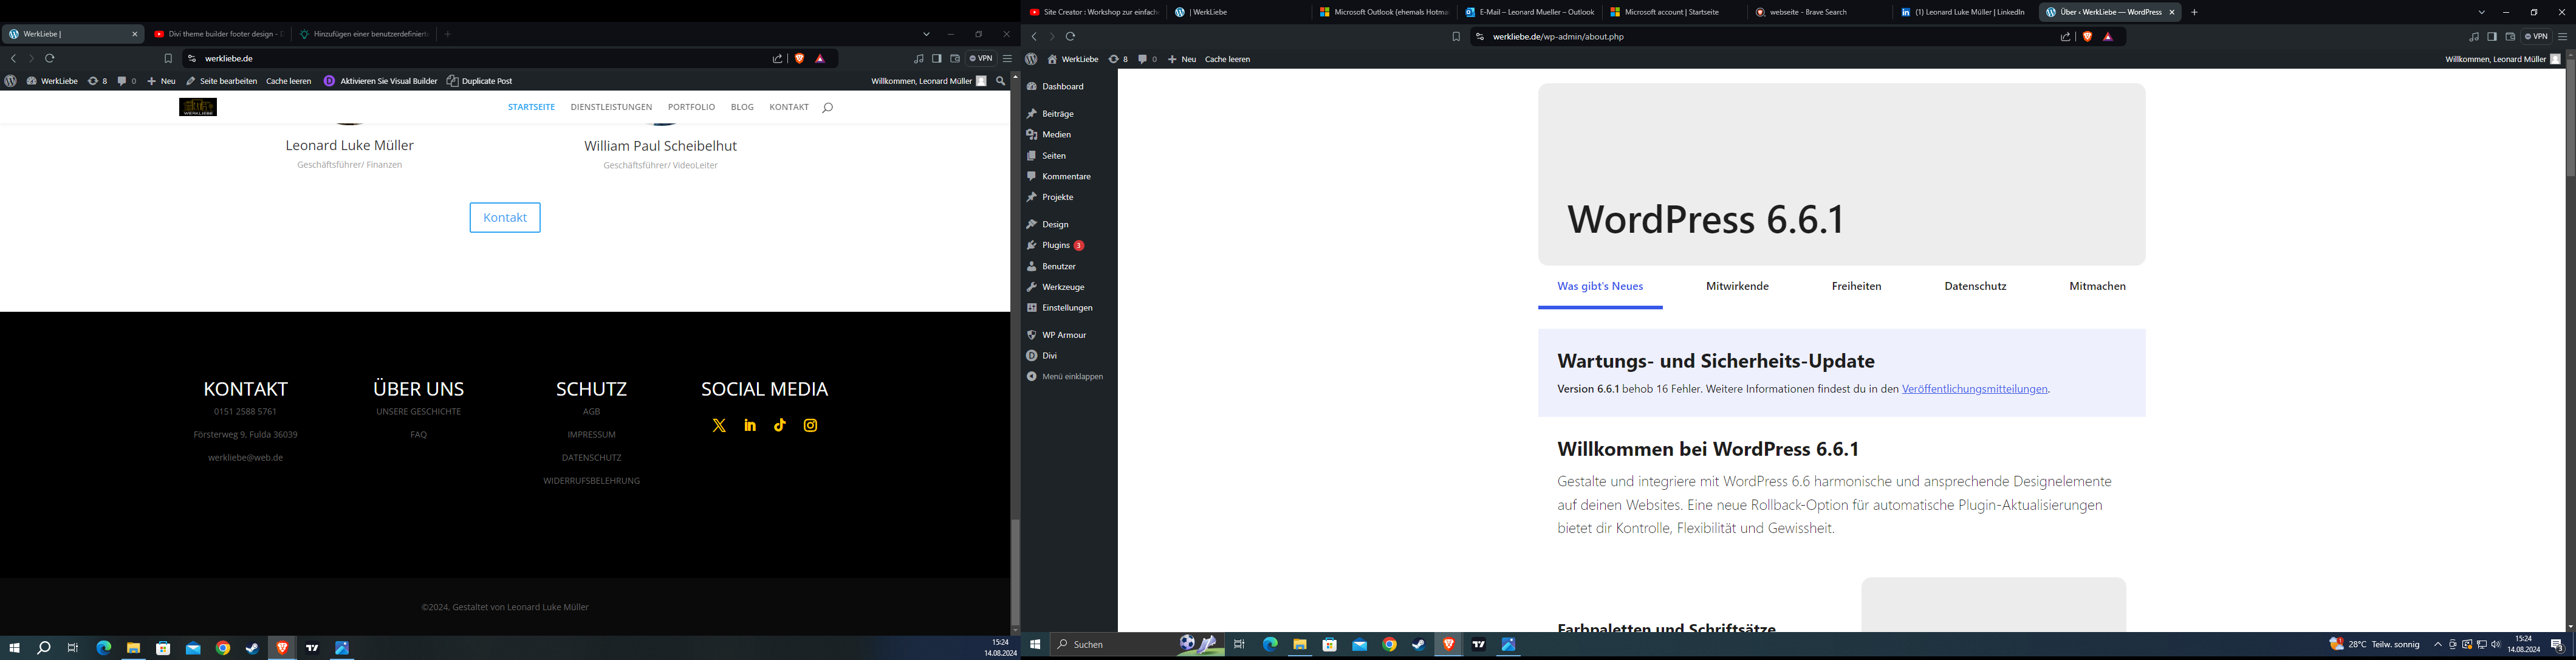
Task: Show hidden system tray icons chevron
Action: [x=2438, y=645]
